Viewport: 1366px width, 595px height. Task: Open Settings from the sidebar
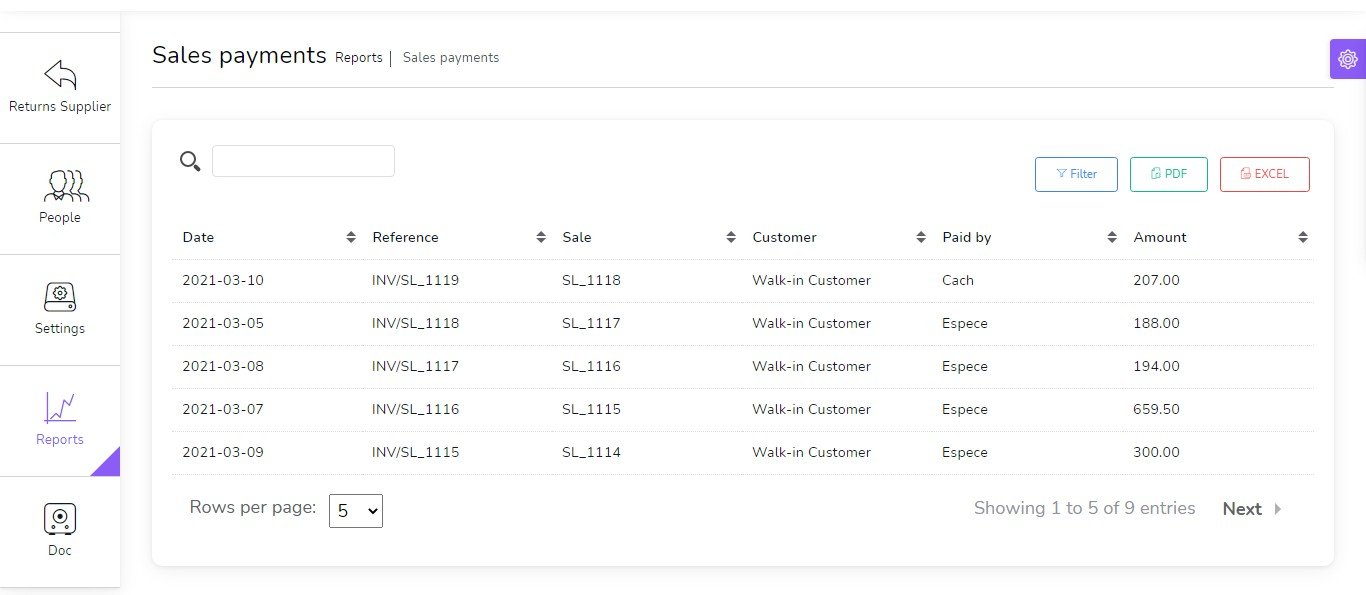click(60, 308)
